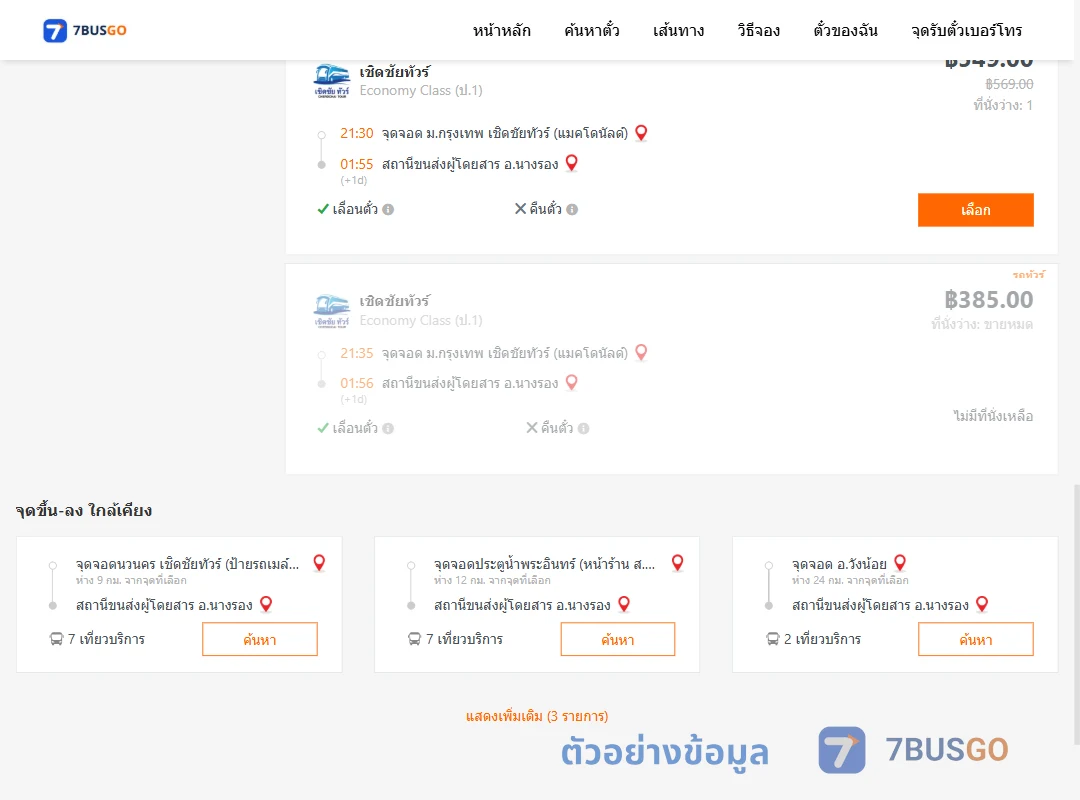Click info icon beside เลื่อนตั๋ว on 21:30 trip
This screenshot has height=800, width=1080.
(x=388, y=209)
